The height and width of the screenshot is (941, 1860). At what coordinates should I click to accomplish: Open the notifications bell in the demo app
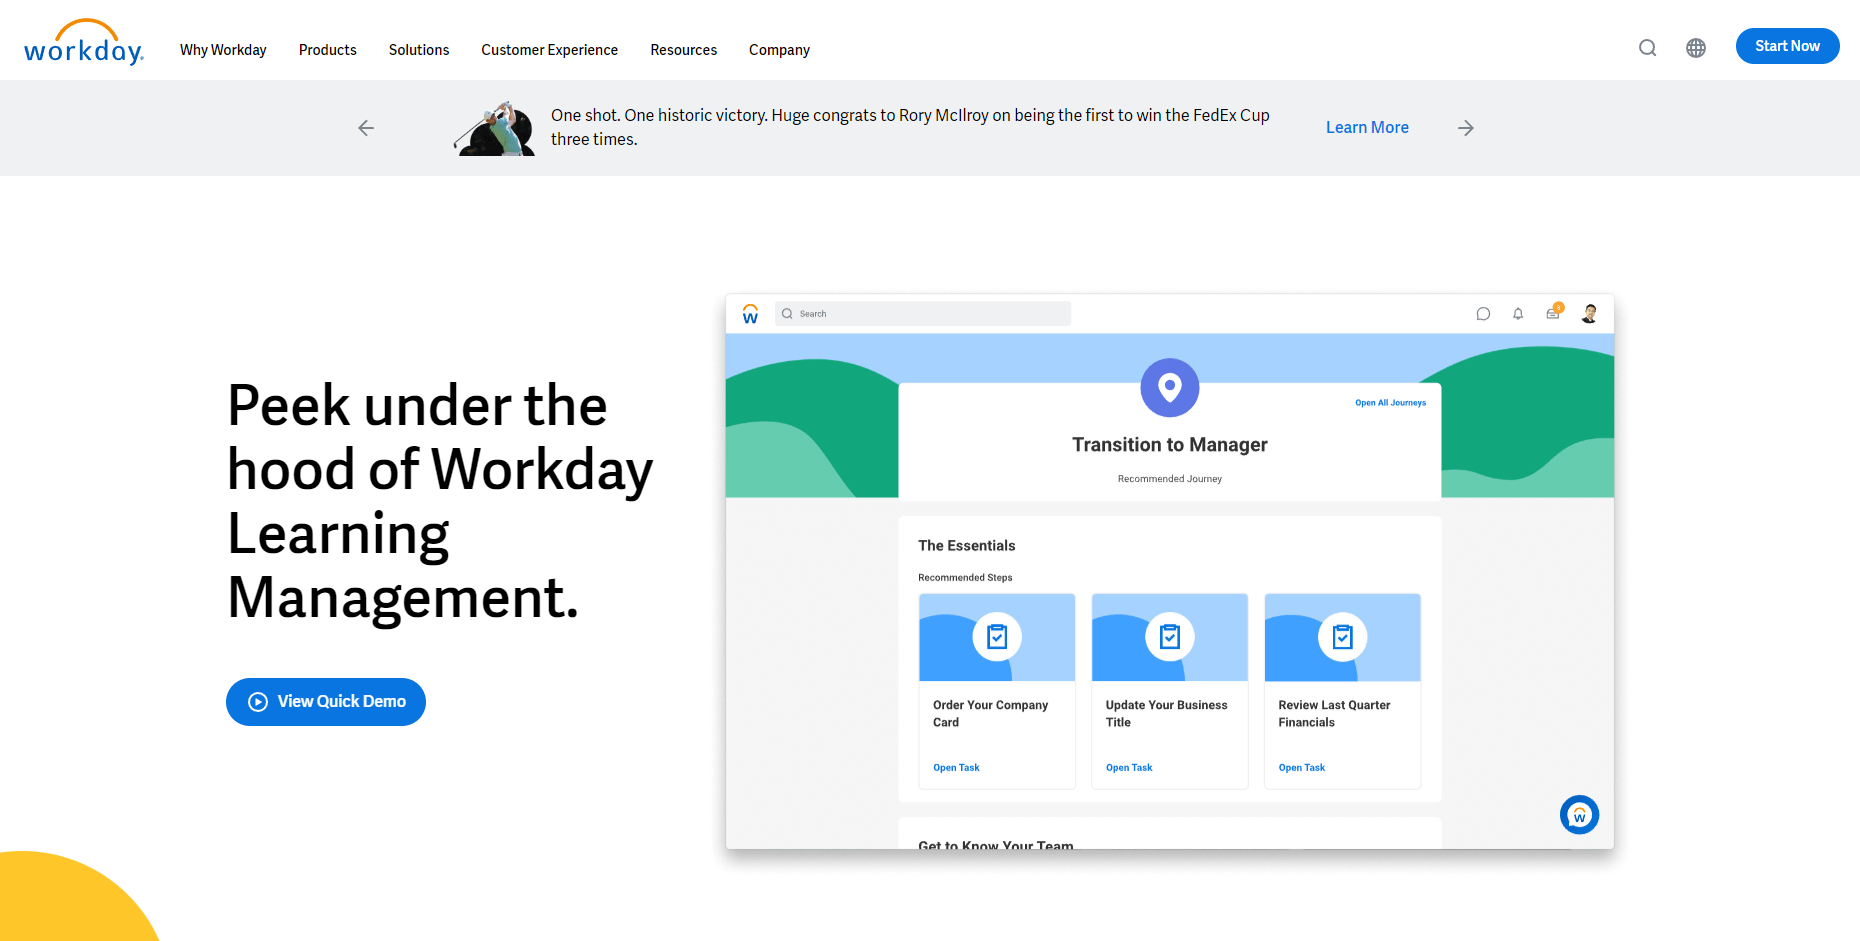click(1517, 313)
